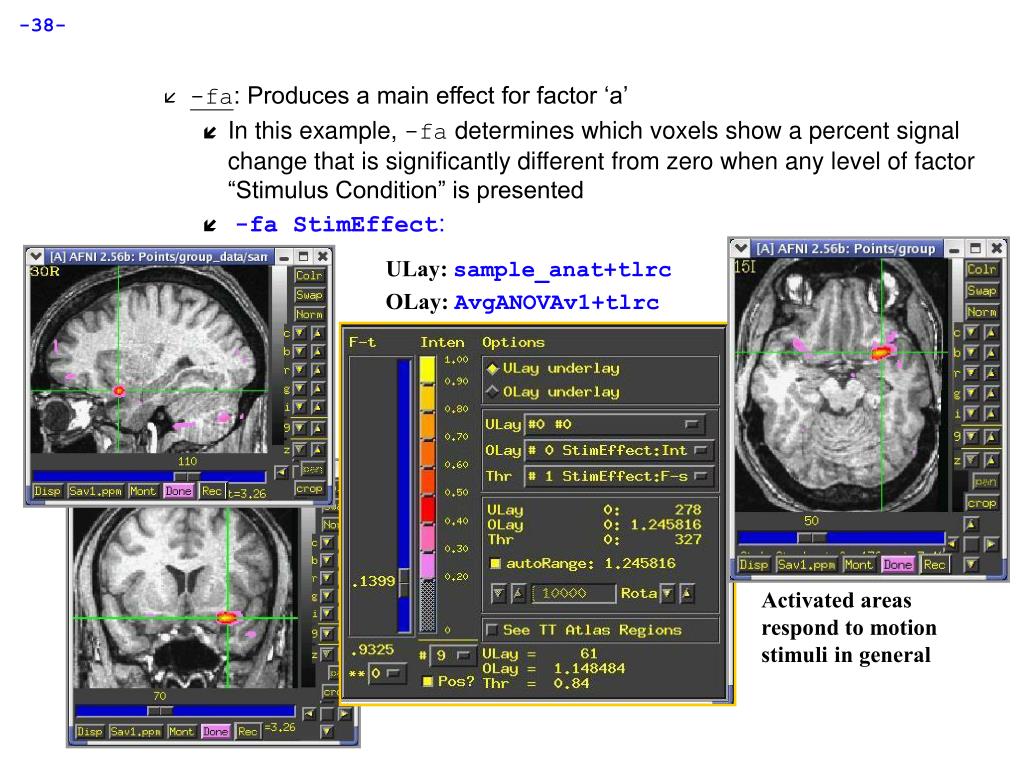This screenshot has height=768, width=1024.
Task: Click 'r' down arrow in sagittal window
Action: pos(300,370)
